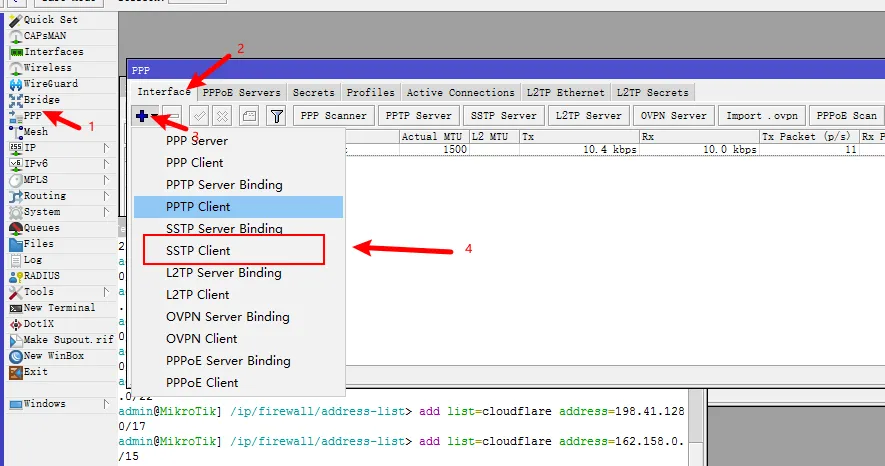Viewport: 885px width, 466px height.
Task: Switch to the Profiles tab
Action: [x=370, y=93]
